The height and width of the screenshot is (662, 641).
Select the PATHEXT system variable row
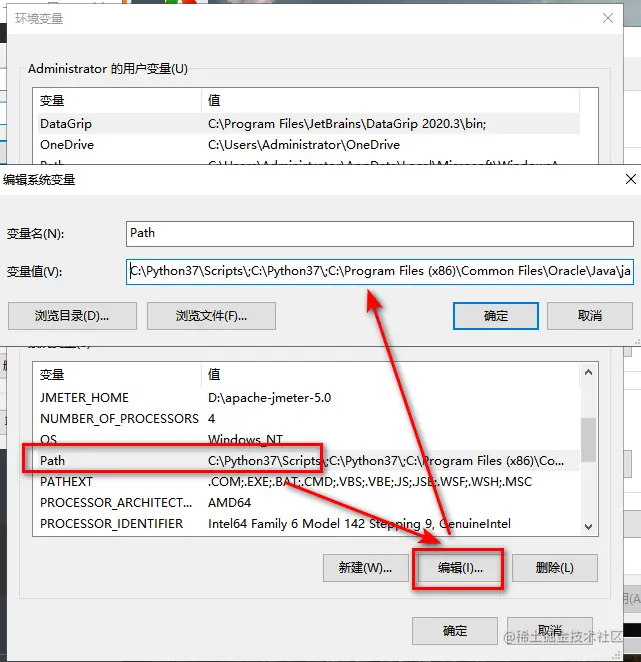(x=309, y=482)
